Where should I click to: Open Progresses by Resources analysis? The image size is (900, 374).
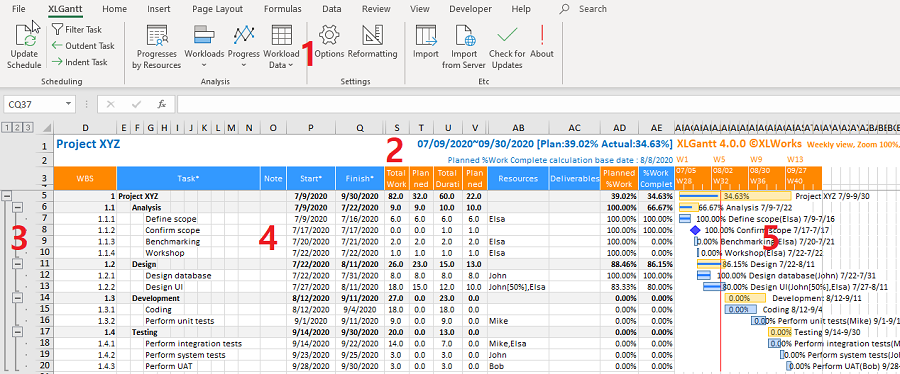[157, 36]
